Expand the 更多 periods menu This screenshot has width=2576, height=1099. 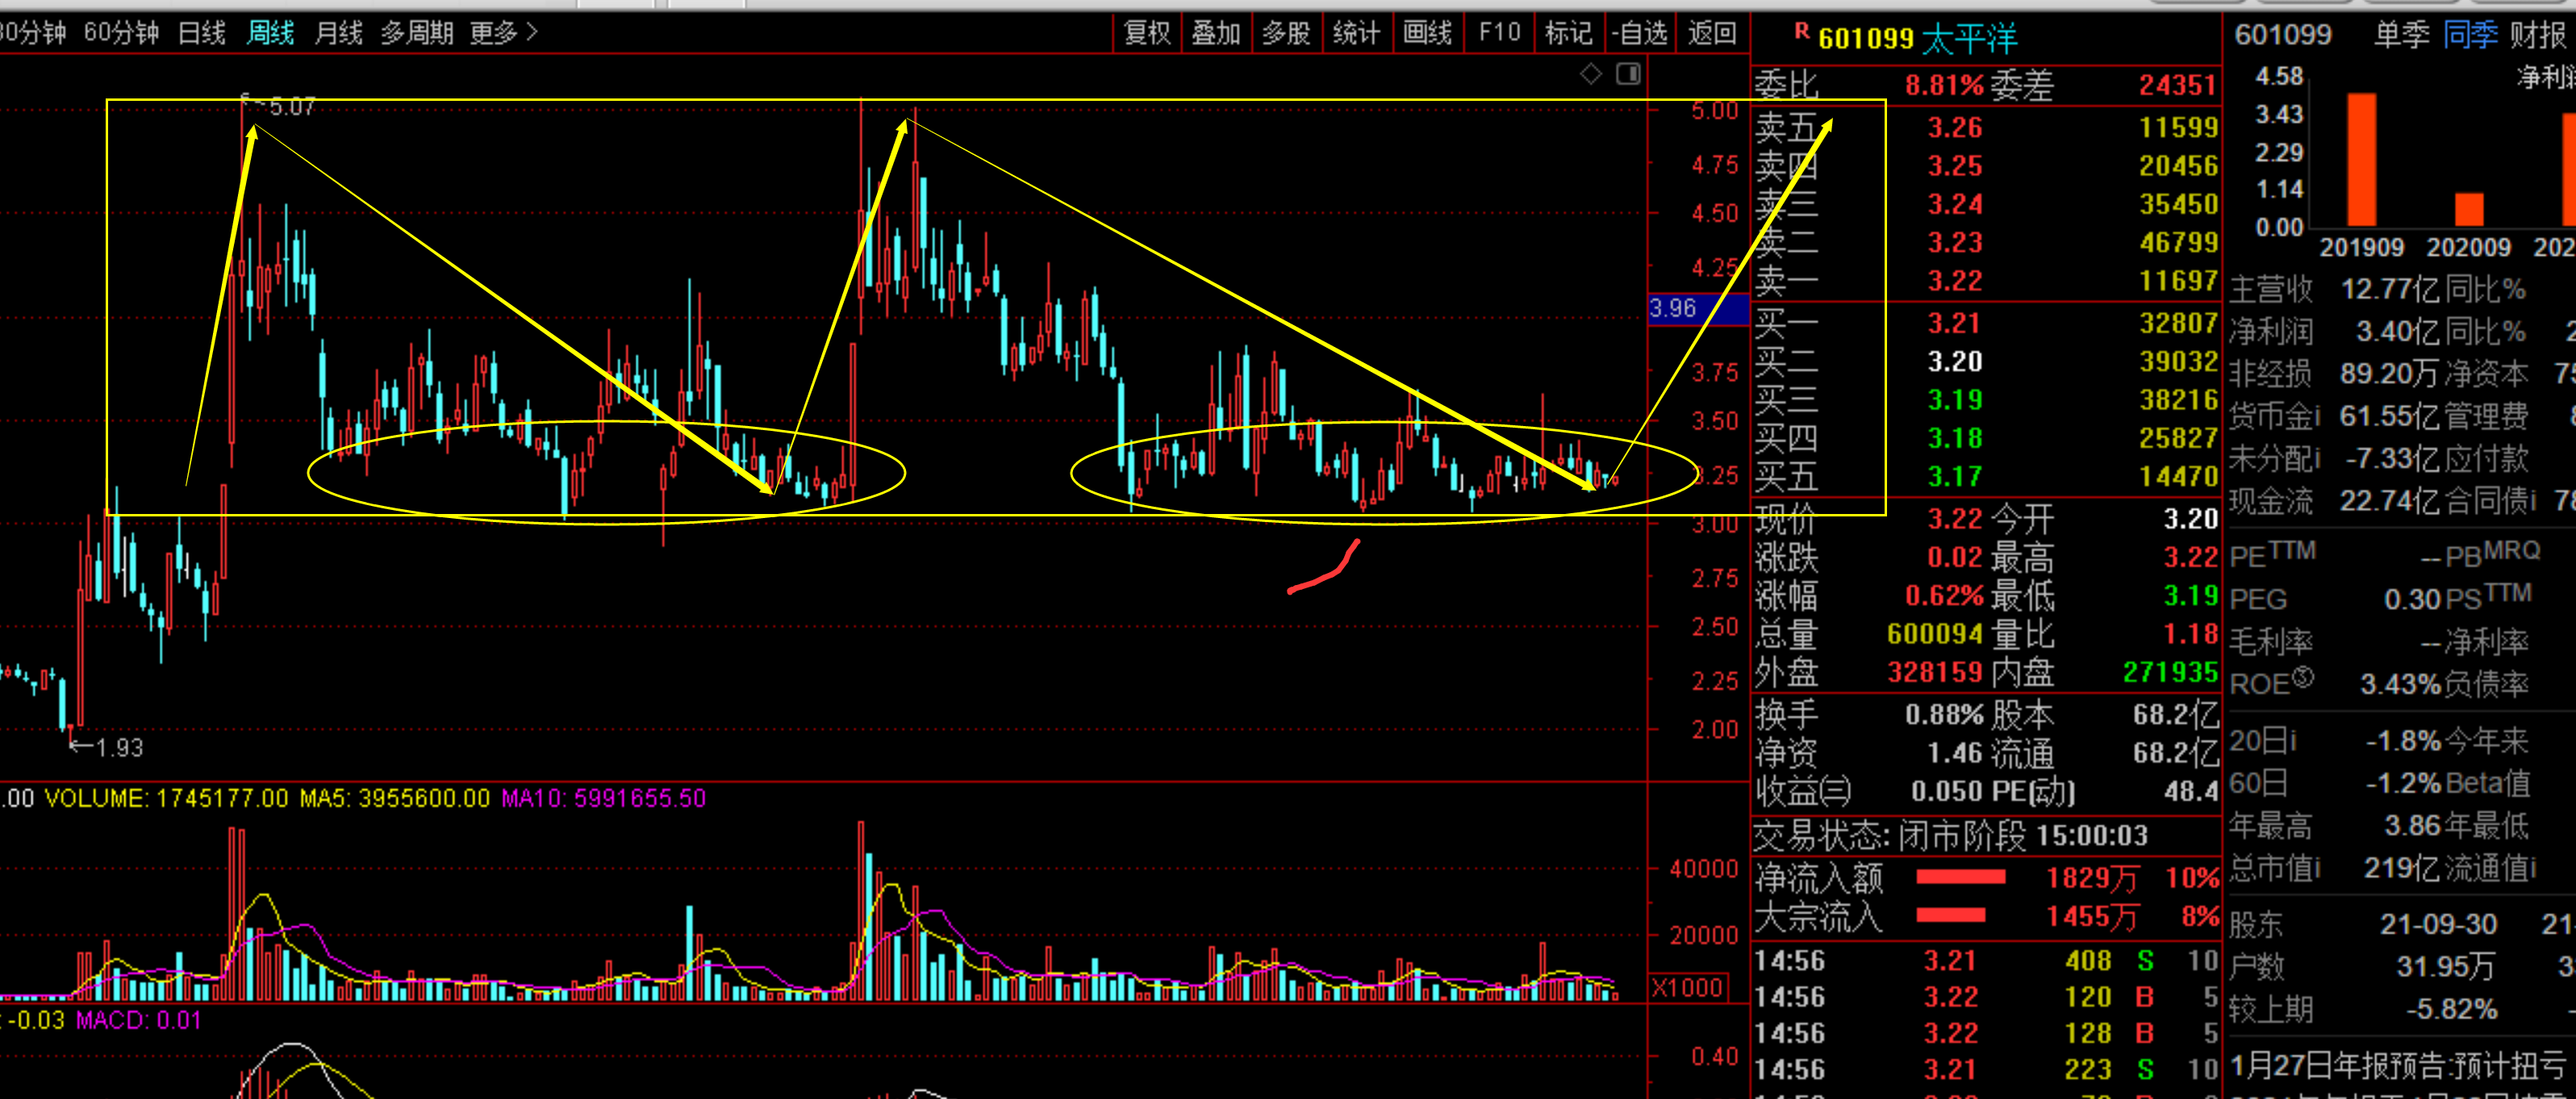click(504, 33)
